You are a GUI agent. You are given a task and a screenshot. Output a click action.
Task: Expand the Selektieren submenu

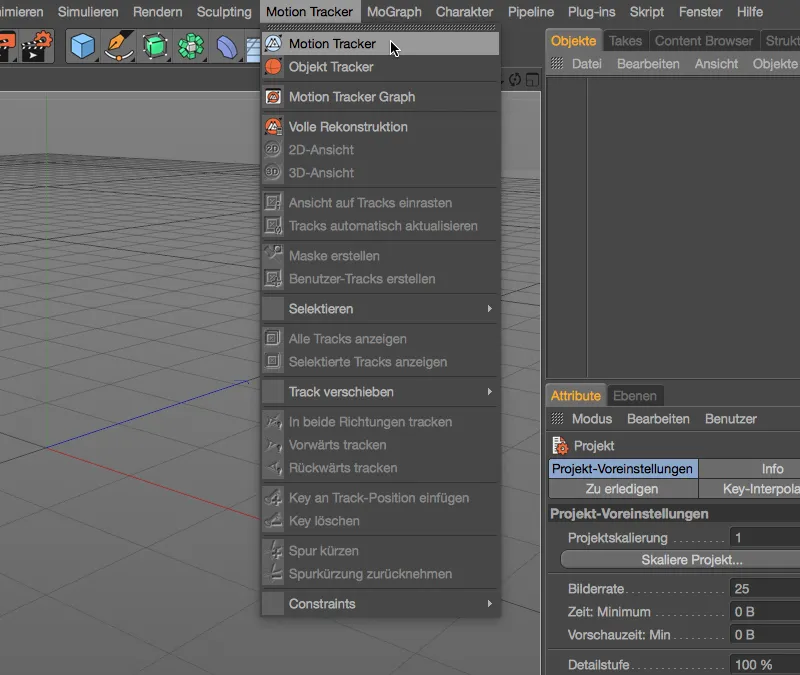[380, 309]
